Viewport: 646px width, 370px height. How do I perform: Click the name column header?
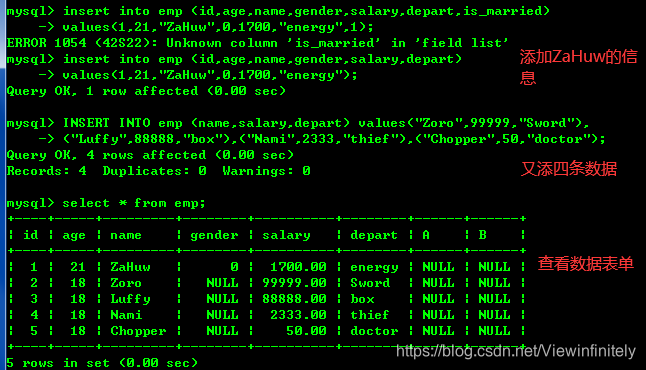click(x=126, y=235)
